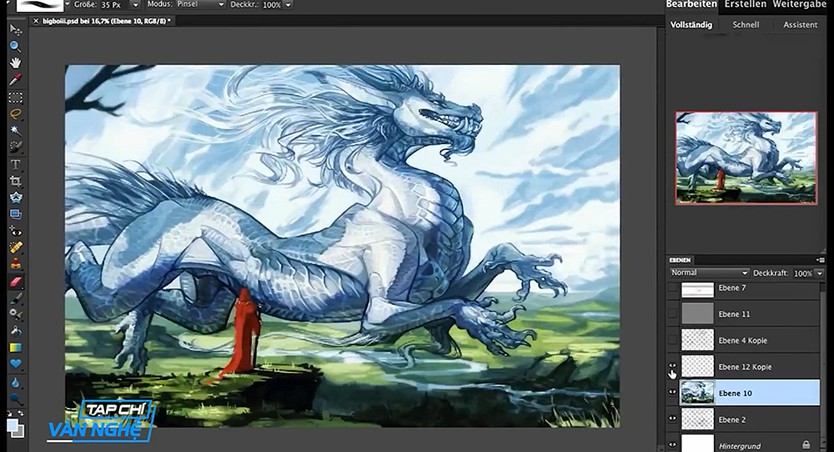This screenshot has width=834, height=452.
Task: Select the Hand tool
Action: coord(15,63)
